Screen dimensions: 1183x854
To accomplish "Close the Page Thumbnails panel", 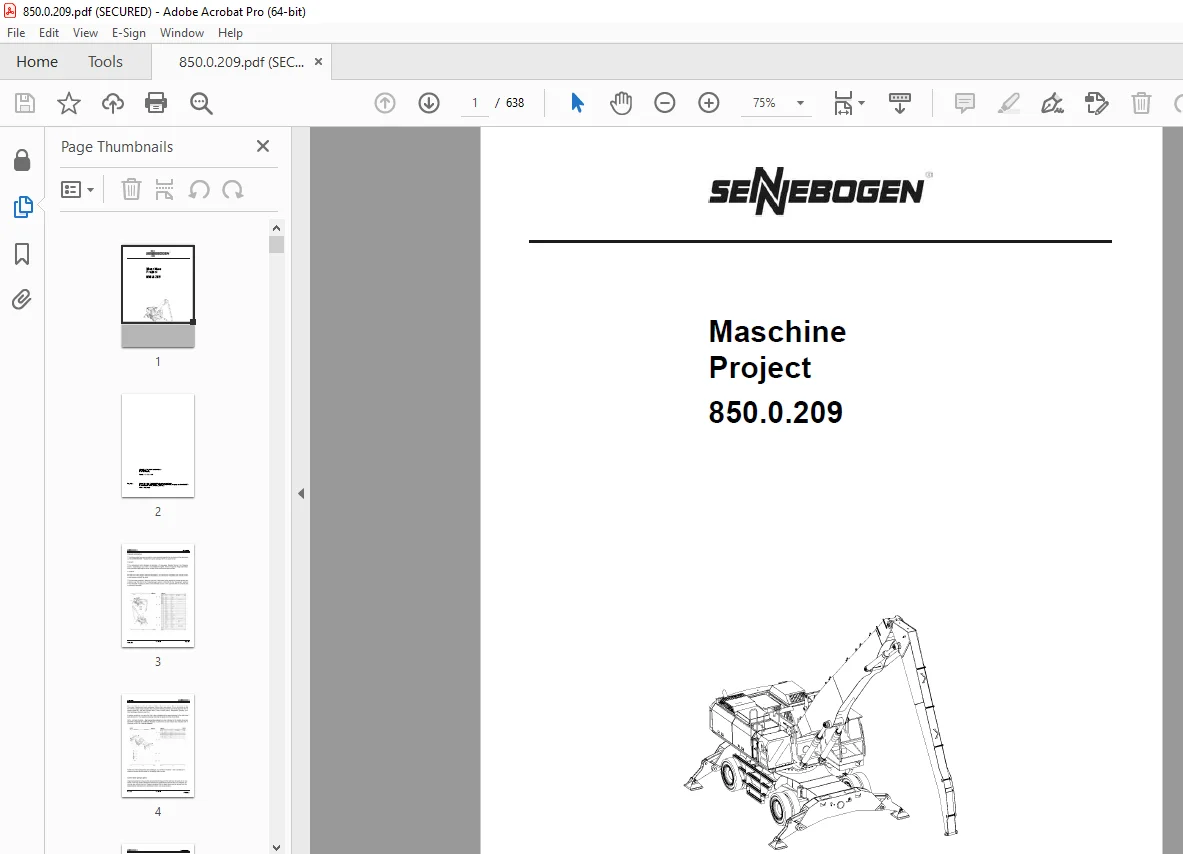I will [x=263, y=146].
